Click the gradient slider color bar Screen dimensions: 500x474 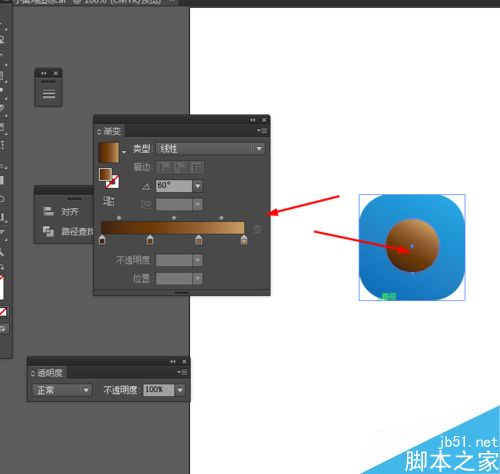(173, 228)
